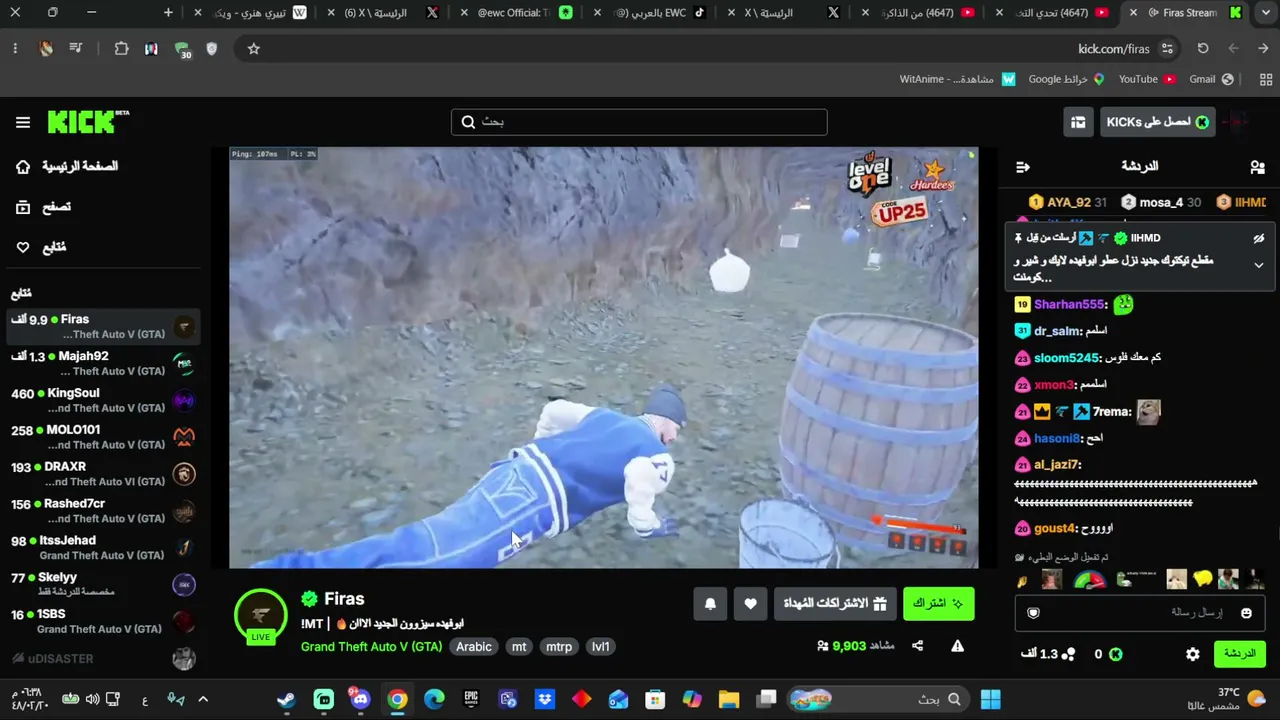Open the WitAnime bookmark
The width and height of the screenshot is (1280, 720).
coord(957,79)
